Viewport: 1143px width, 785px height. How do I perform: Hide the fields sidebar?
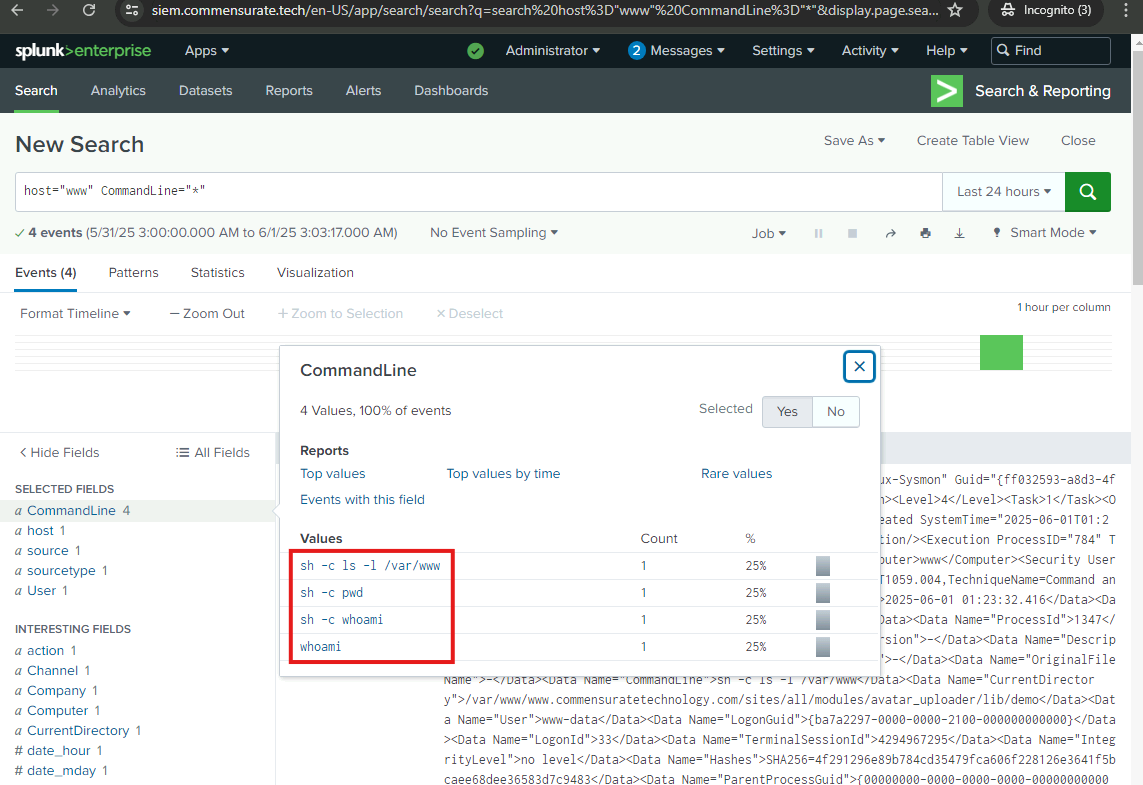pyautogui.click(x=59, y=452)
